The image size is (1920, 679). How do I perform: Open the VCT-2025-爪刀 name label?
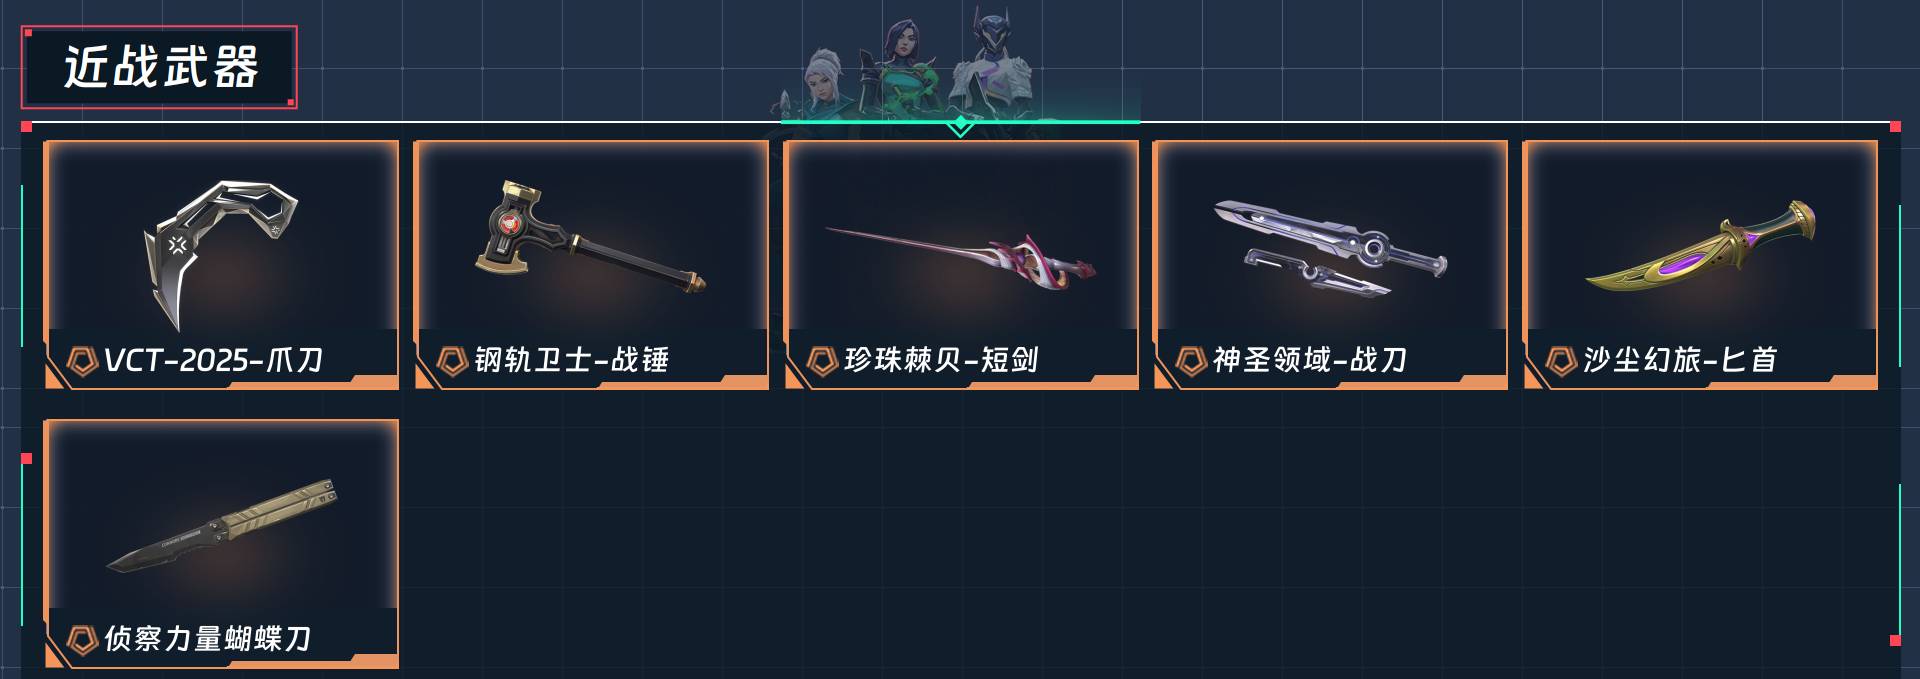coord(213,360)
